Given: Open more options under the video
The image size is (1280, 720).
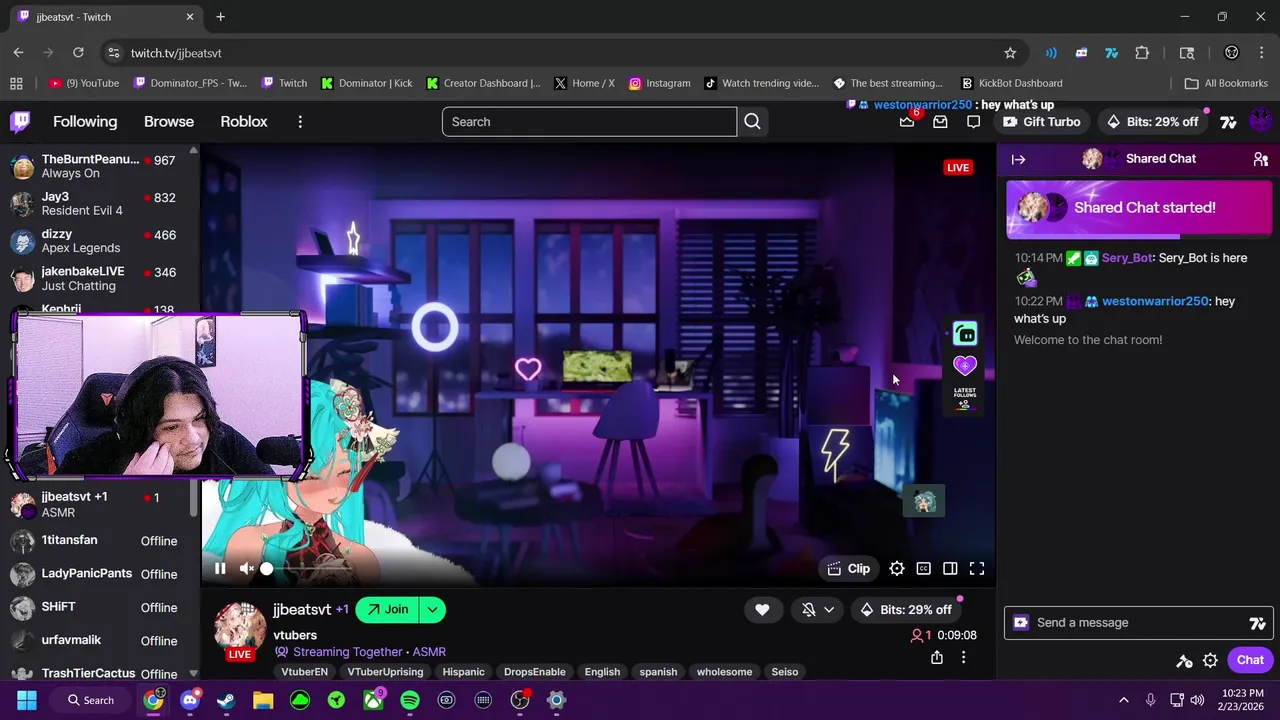Looking at the screenshot, I should click(963, 658).
